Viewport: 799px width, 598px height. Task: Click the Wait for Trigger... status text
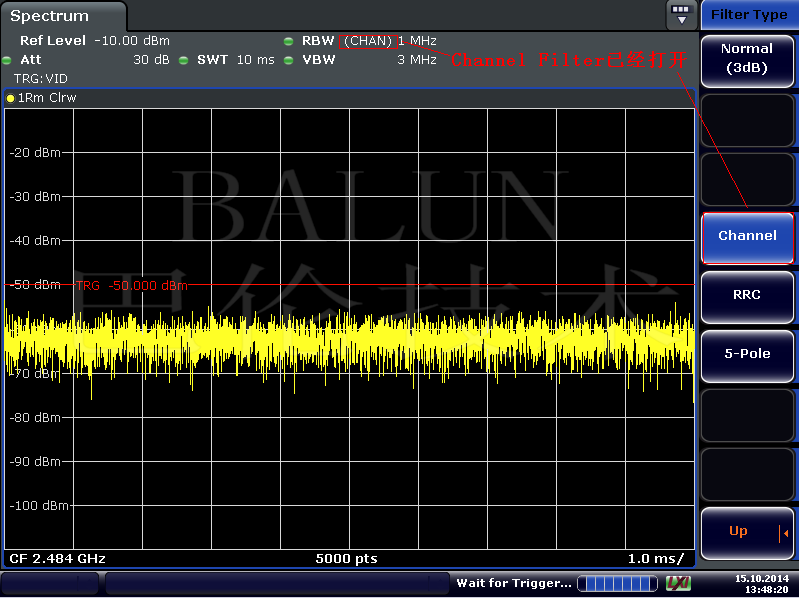[x=514, y=583]
